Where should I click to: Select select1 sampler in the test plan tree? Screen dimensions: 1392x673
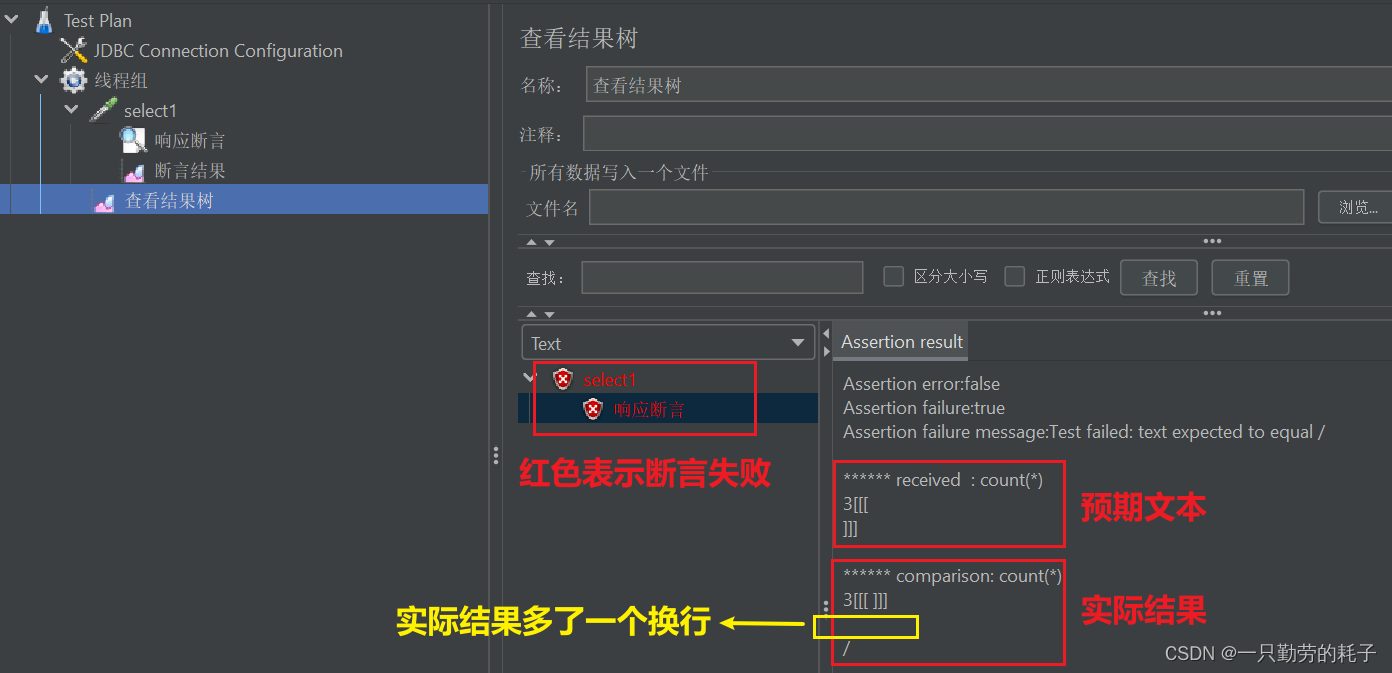(x=150, y=111)
